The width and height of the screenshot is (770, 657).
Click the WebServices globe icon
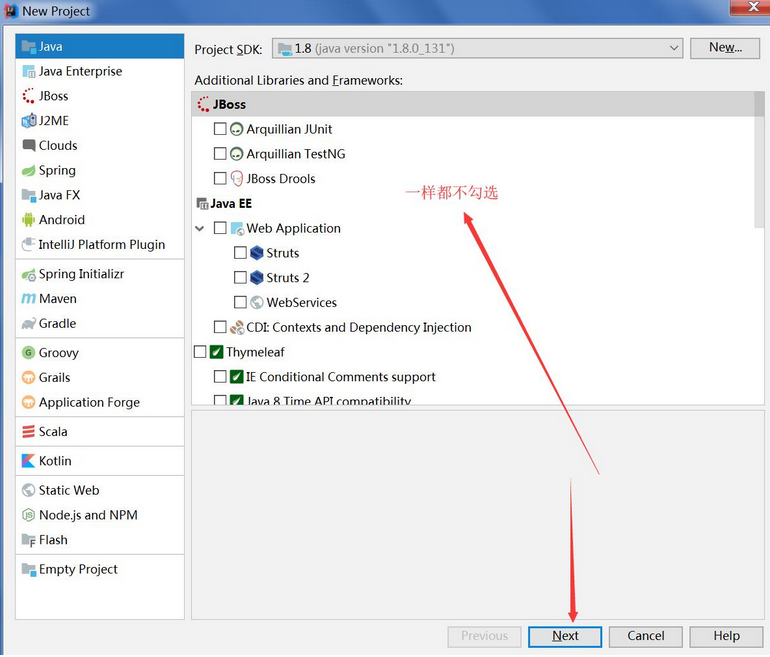point(257,302)
